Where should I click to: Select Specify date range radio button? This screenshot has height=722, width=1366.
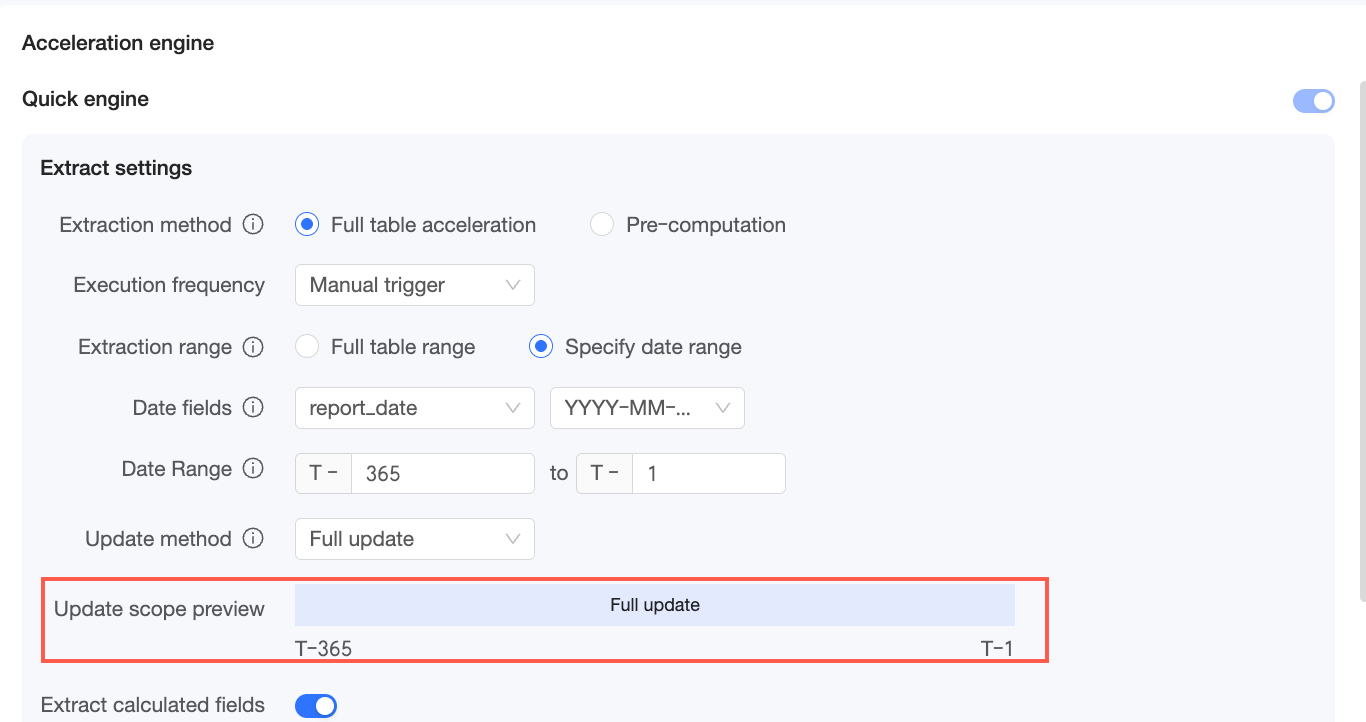click(541, 347)
